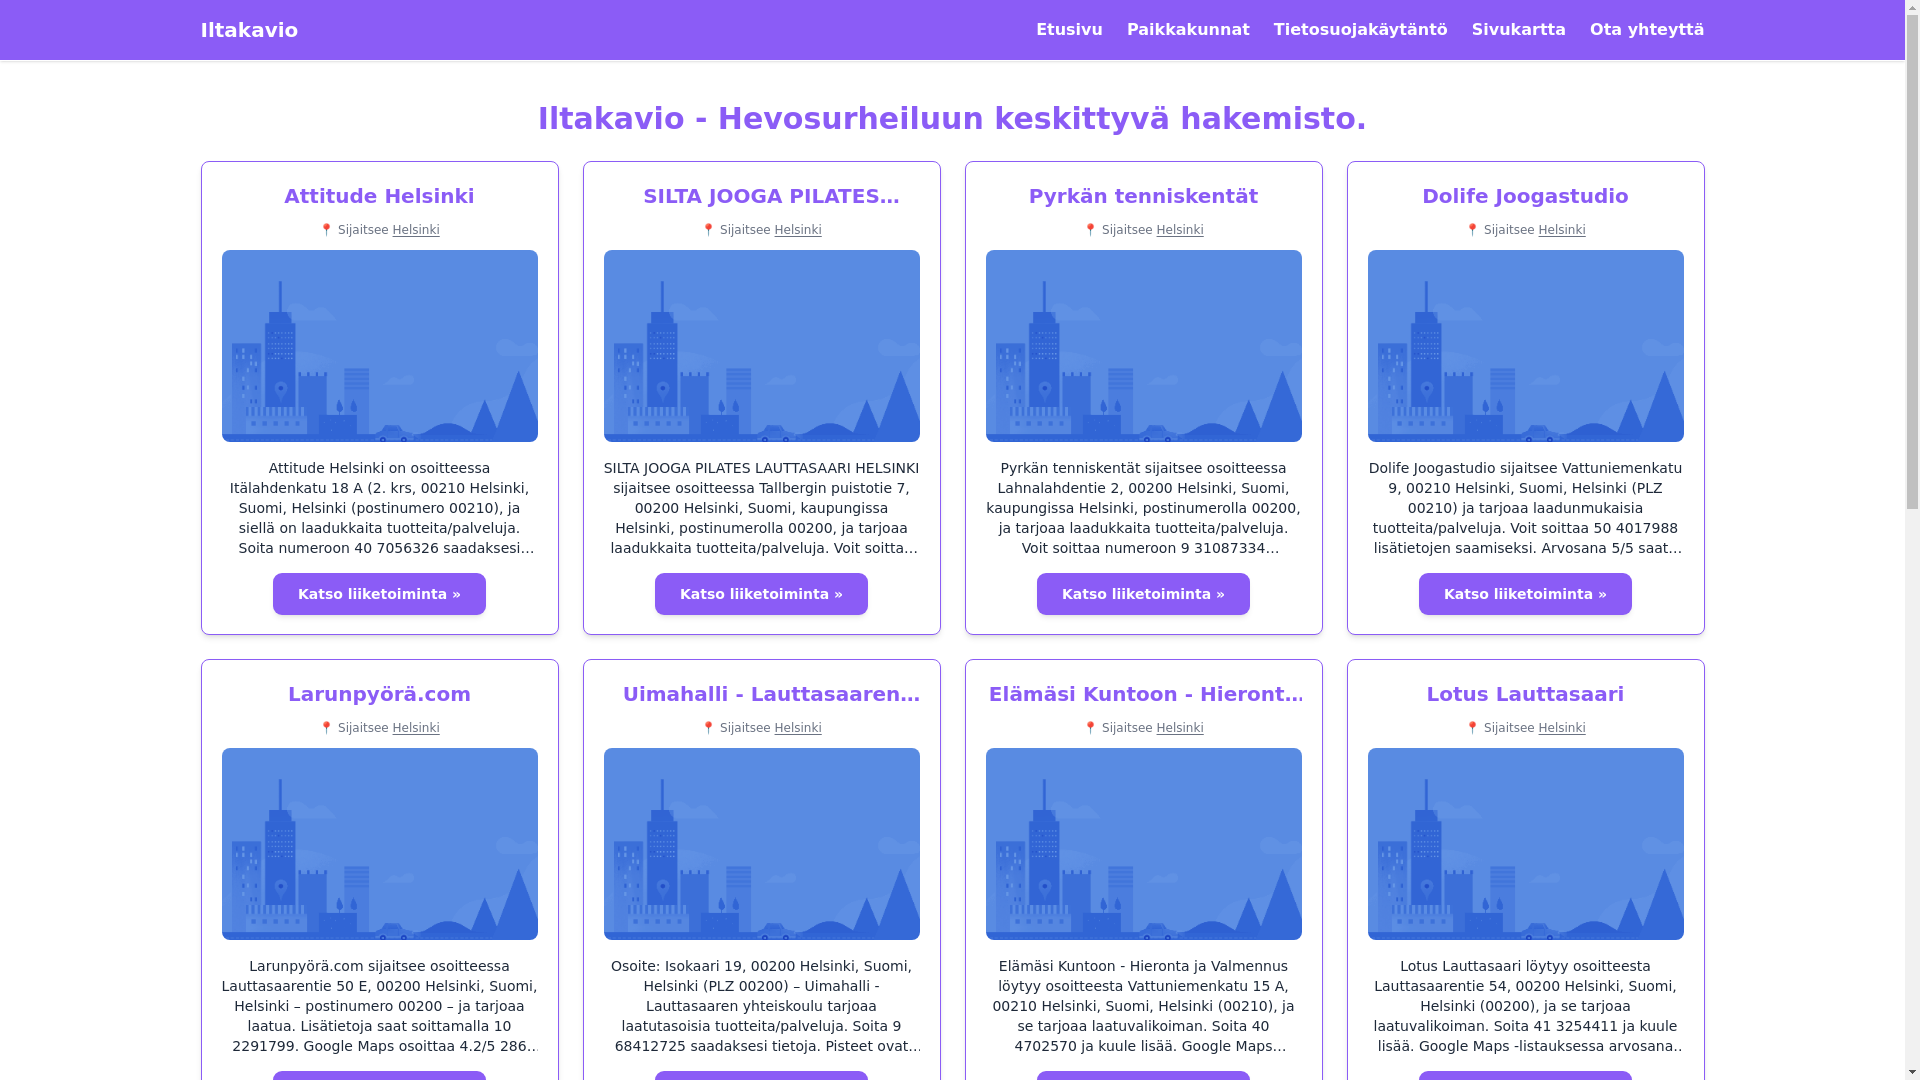Go to Etusivu in the navigation

[x=1069, y=30]
